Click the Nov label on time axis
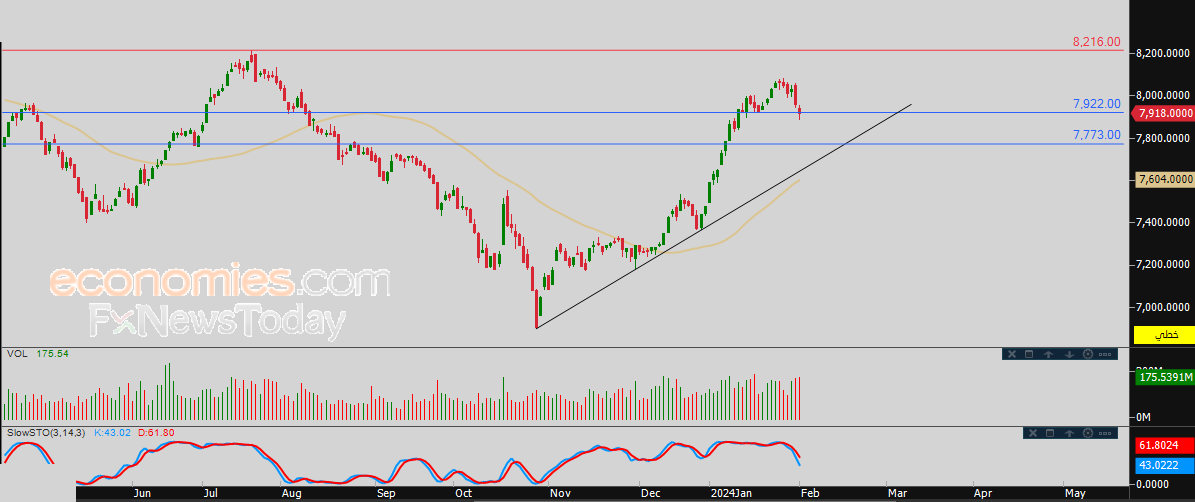This screenshot has width=1195, height=502. (x=560, y=494)
